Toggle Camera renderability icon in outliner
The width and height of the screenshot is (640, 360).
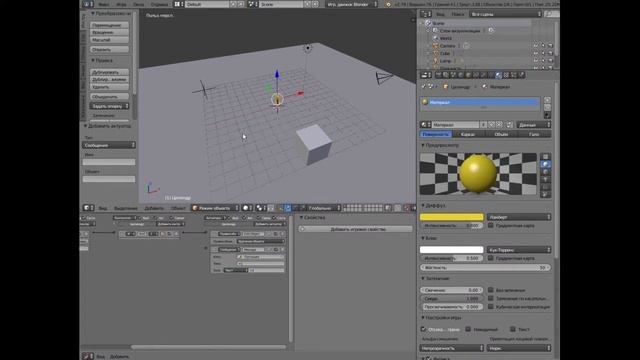tap(550, 46)
